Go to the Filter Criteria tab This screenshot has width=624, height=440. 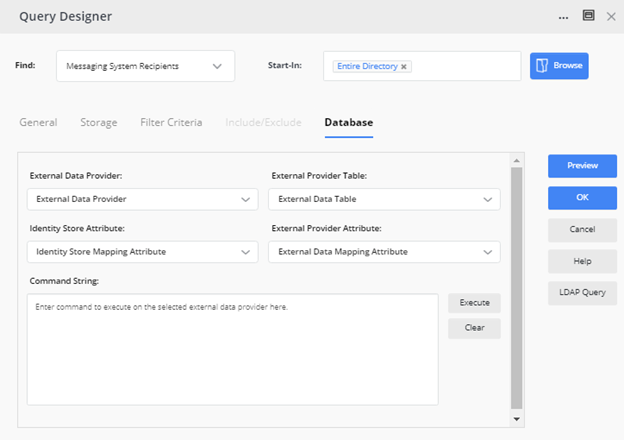click(171, 122)
